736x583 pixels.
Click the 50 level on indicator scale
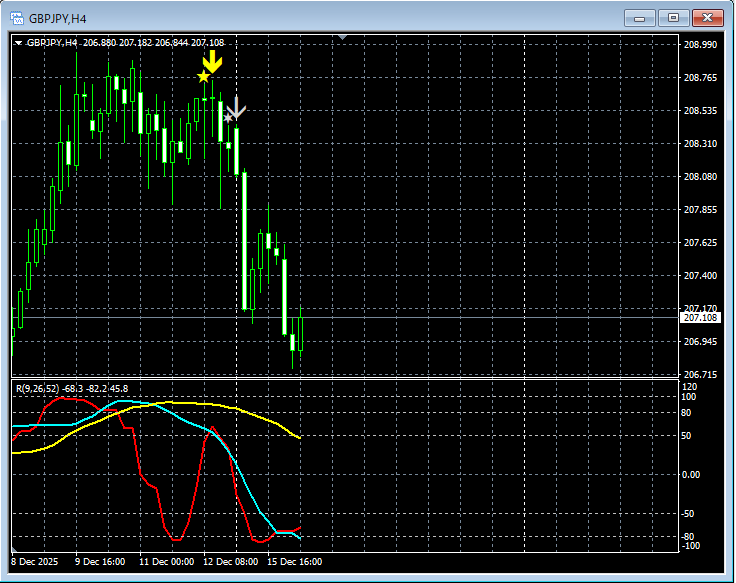686,436
